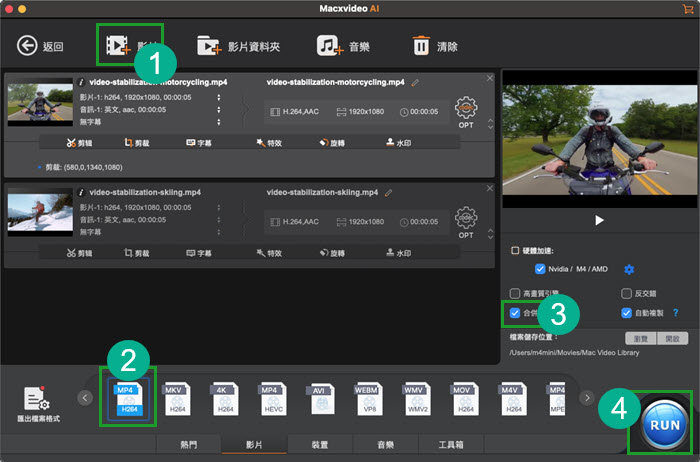Click the blue RUN button
The width and height of the screenshot is (700, 462).
[665, 425]
